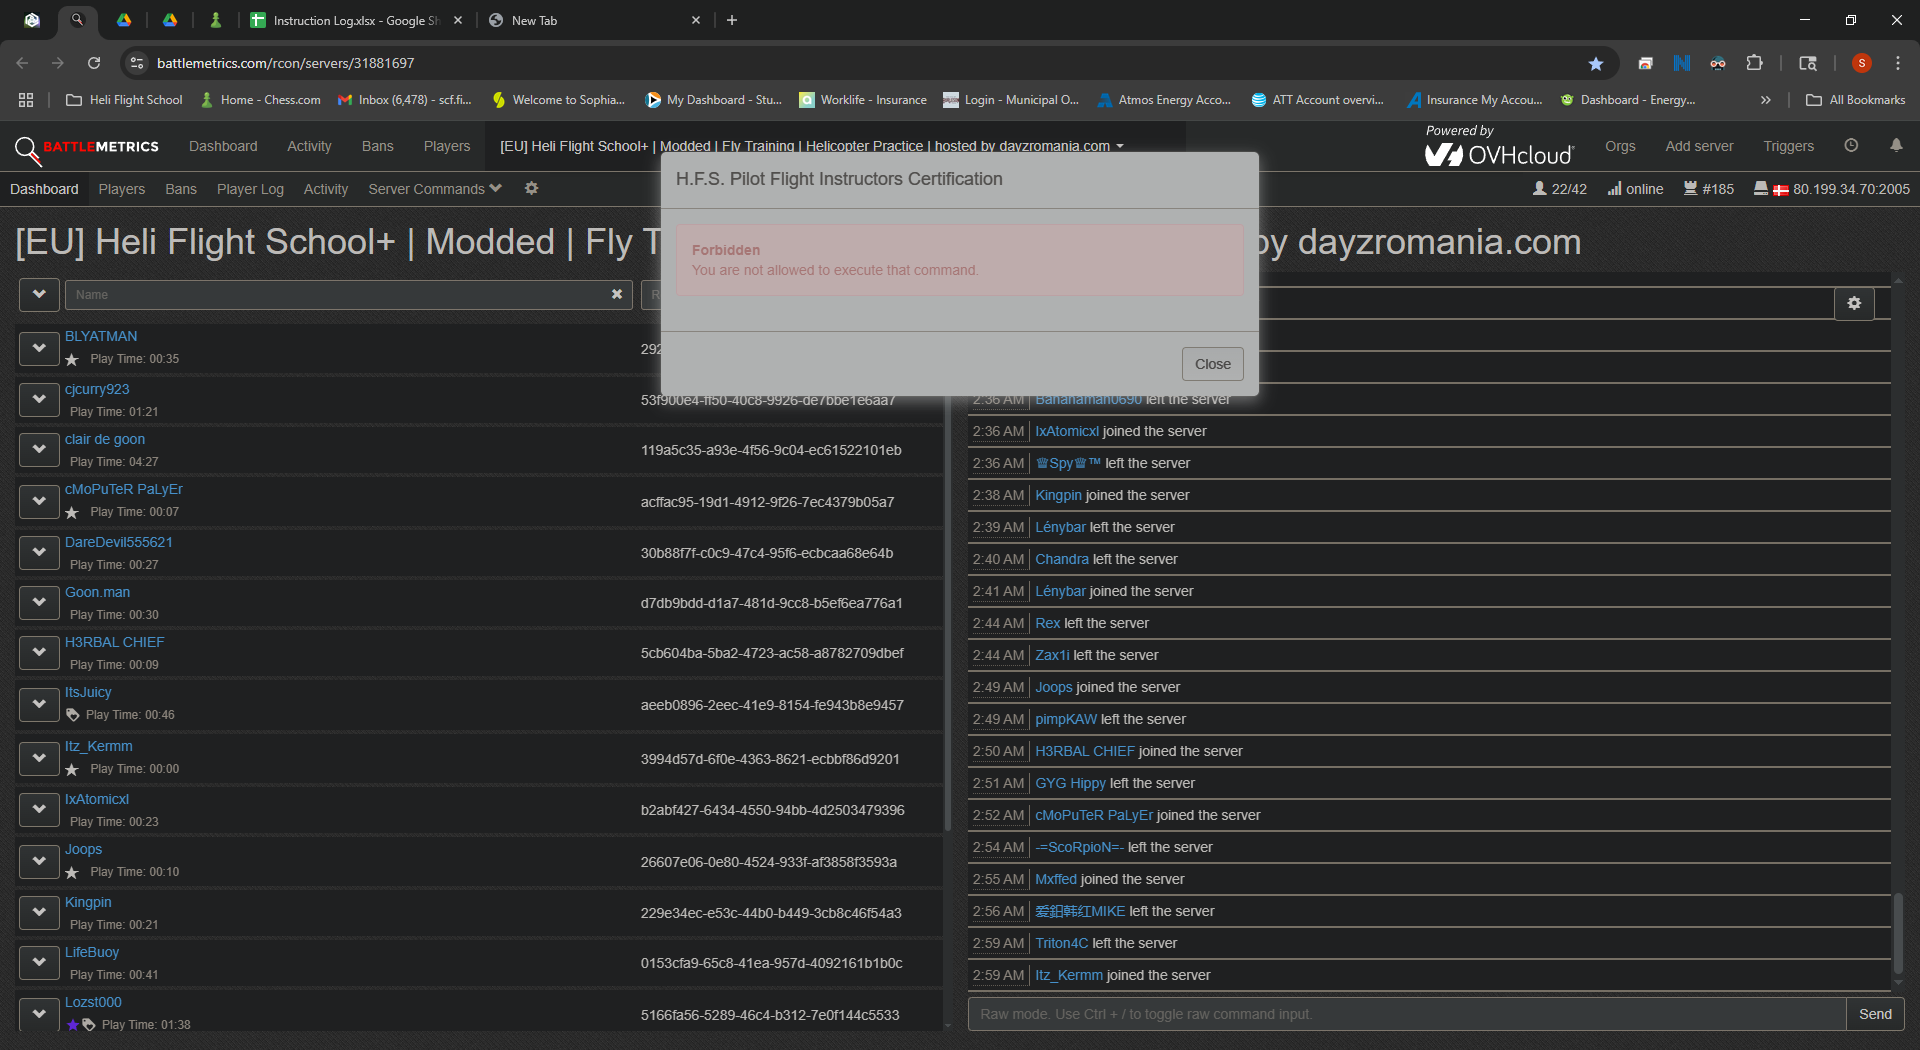
Task: Bookmark this page with the star icon
Action: (x=1596, y=63)
